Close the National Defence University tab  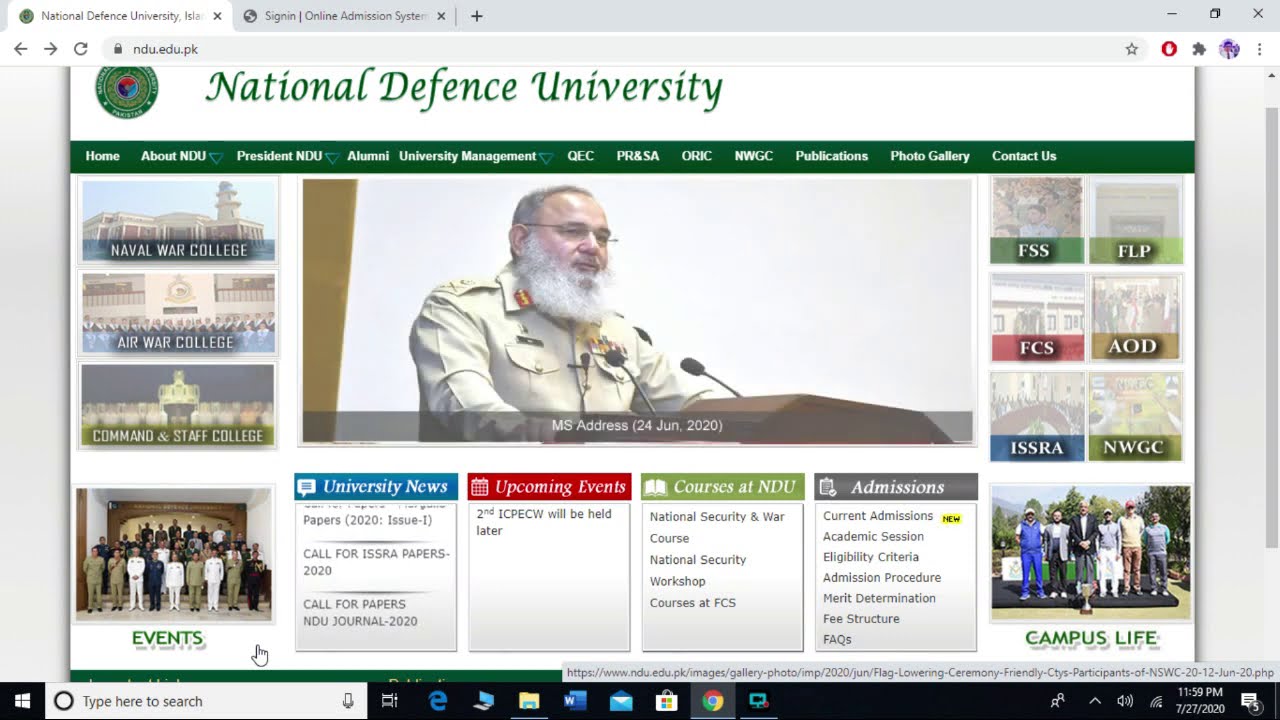[x=217, y=16]
